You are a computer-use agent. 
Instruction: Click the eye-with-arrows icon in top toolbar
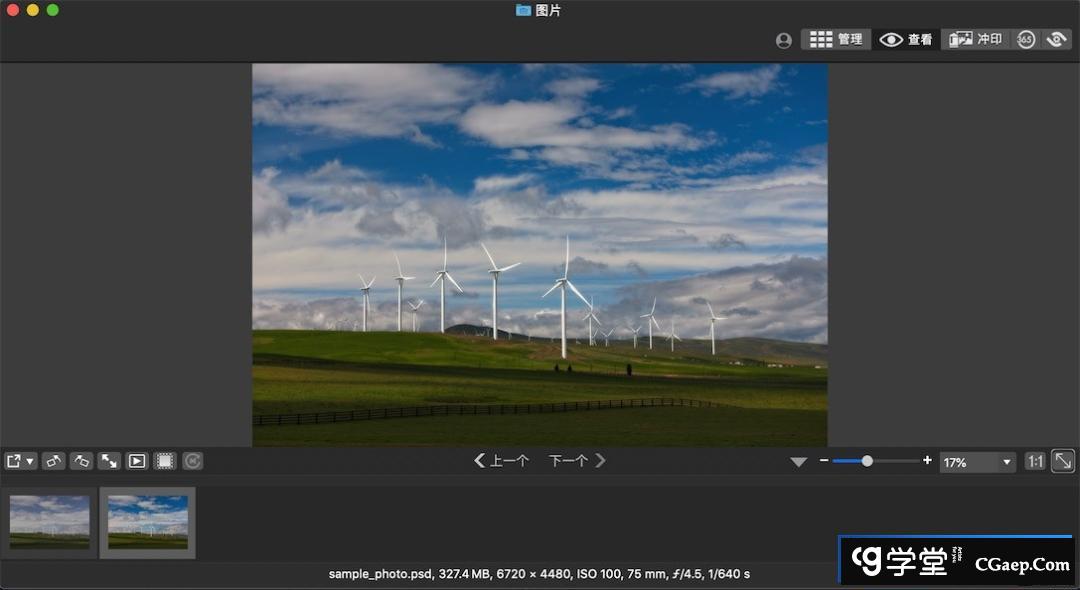(x=1055, y=39)
